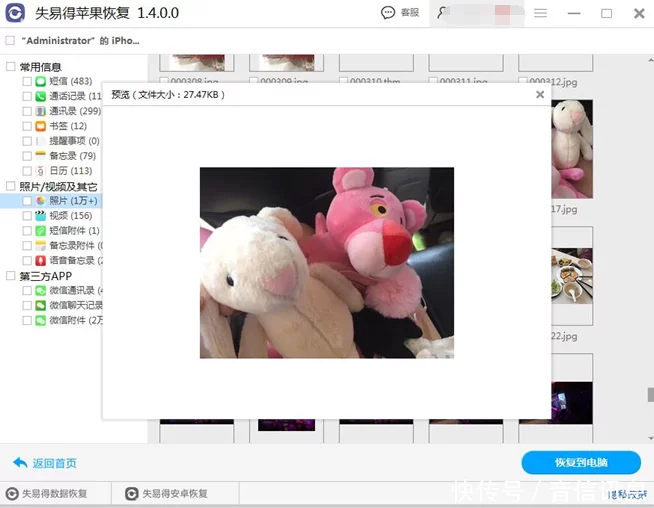Select 语音备忘录 in the sidebar
The height and width of the screenshot is (508, 654).
75,260
